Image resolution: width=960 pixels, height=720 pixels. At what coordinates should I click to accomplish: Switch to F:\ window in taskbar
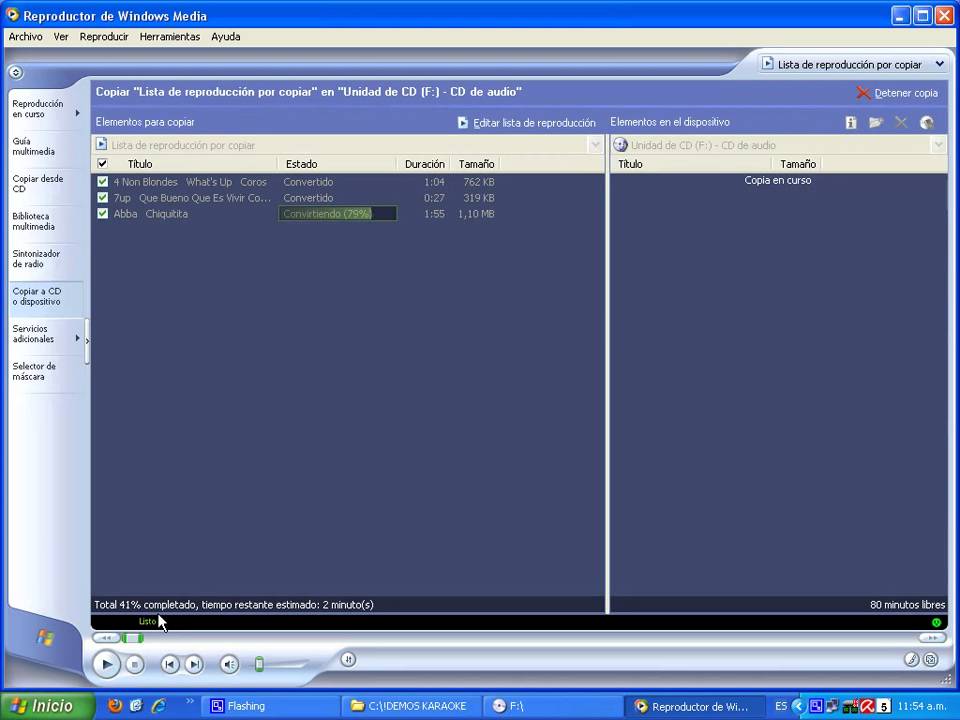click(553, 706)
